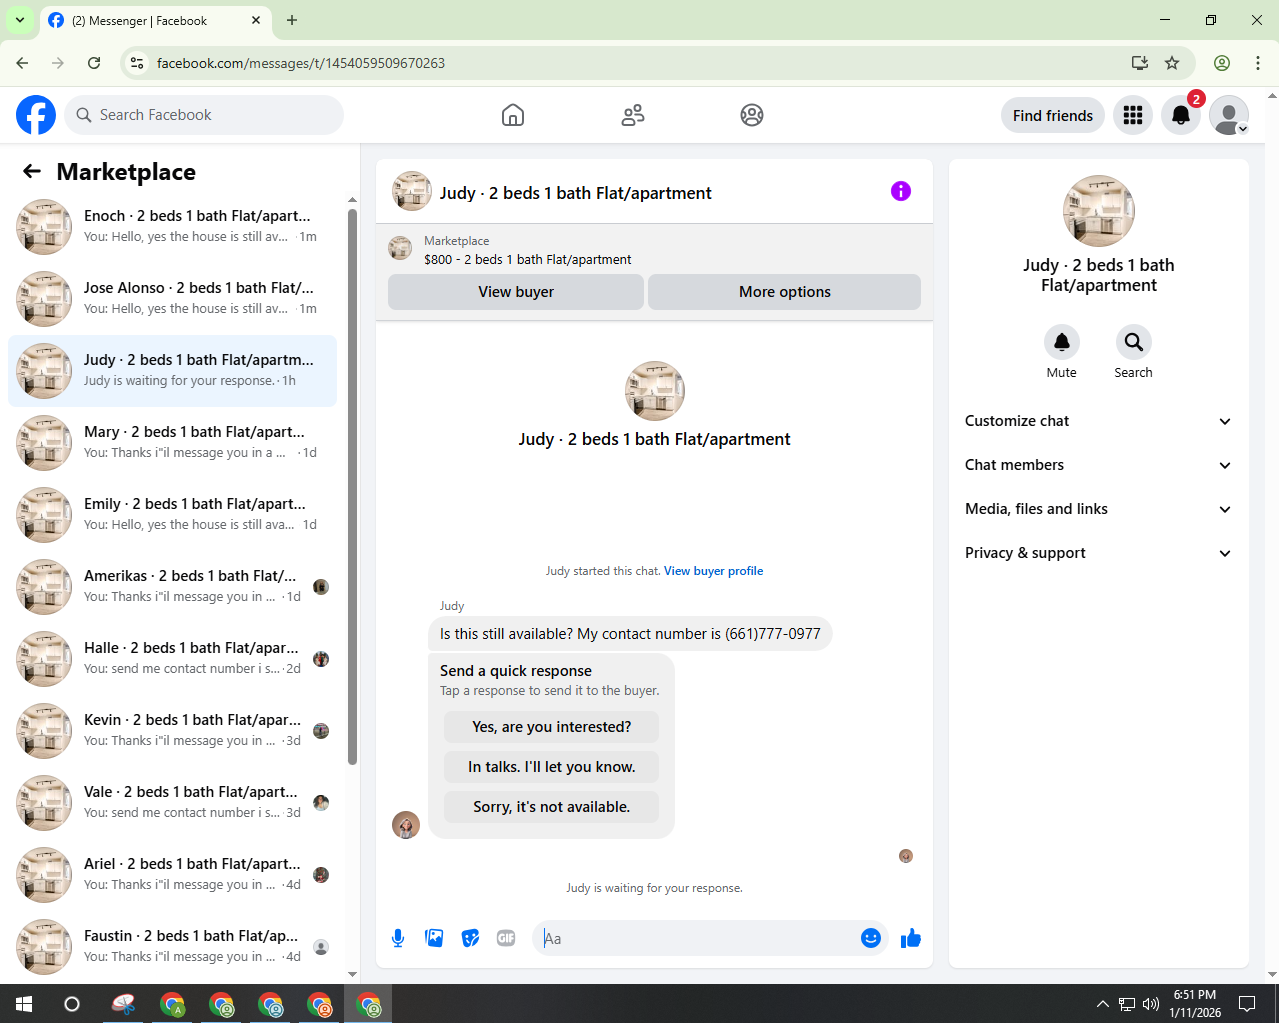
Task: Choose a GIF with the GIF icon
Action: pyautogui.click(x=506, y=938)
